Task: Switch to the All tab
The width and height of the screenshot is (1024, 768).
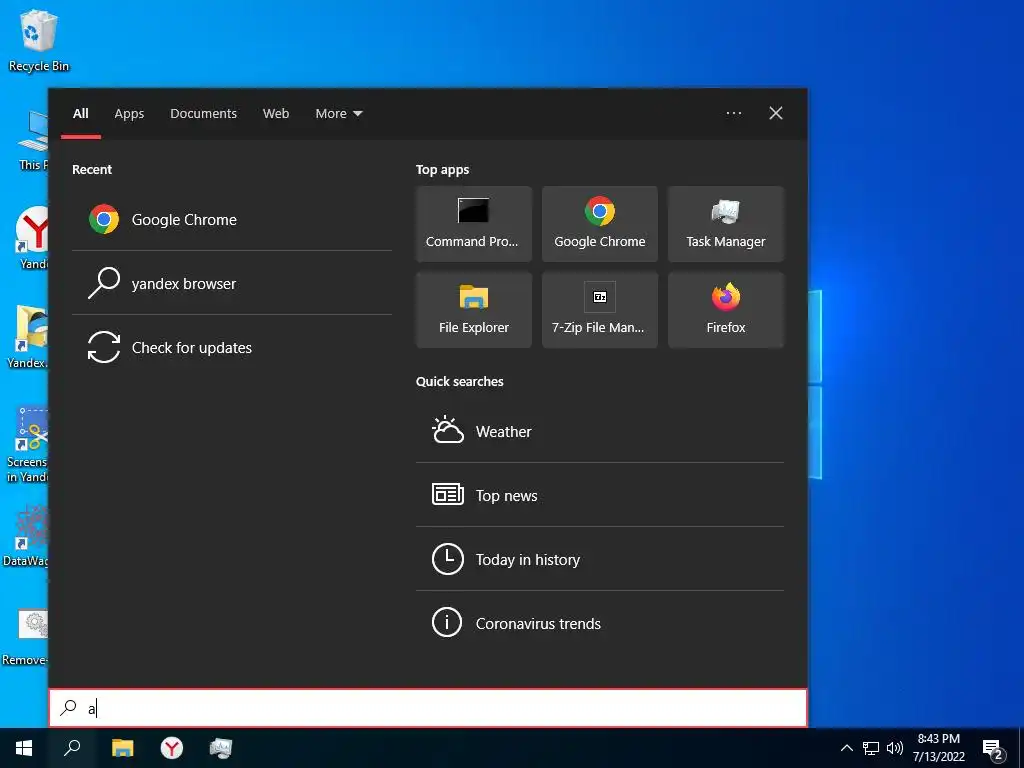Action: pos(80,114)
